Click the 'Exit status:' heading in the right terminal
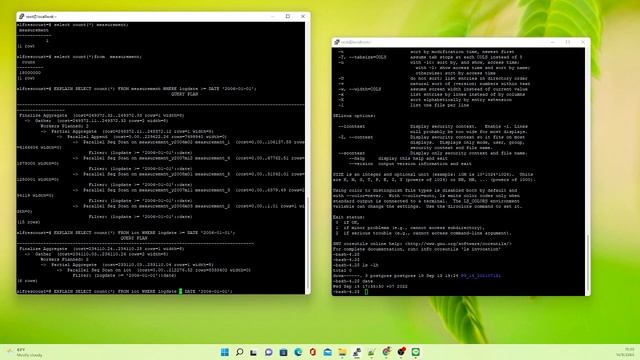The width and height of the screenshot is (640, 360). (x=349, y=217)
